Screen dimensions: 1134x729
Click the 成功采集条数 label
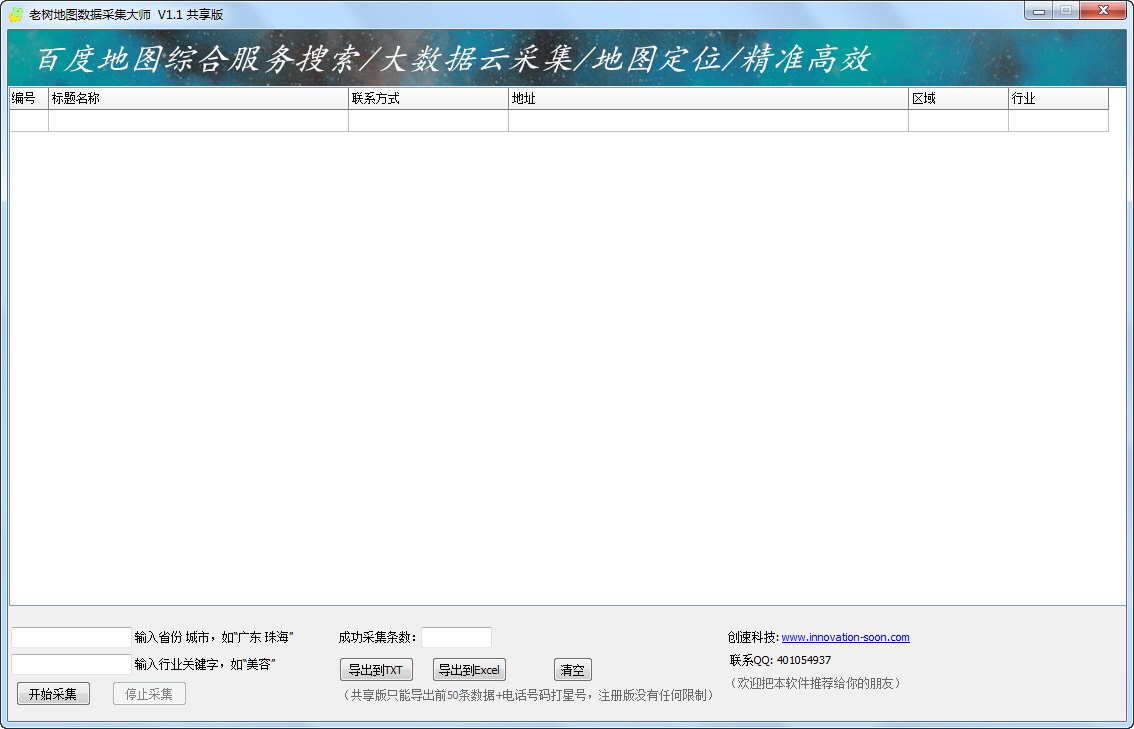(377, 637)
